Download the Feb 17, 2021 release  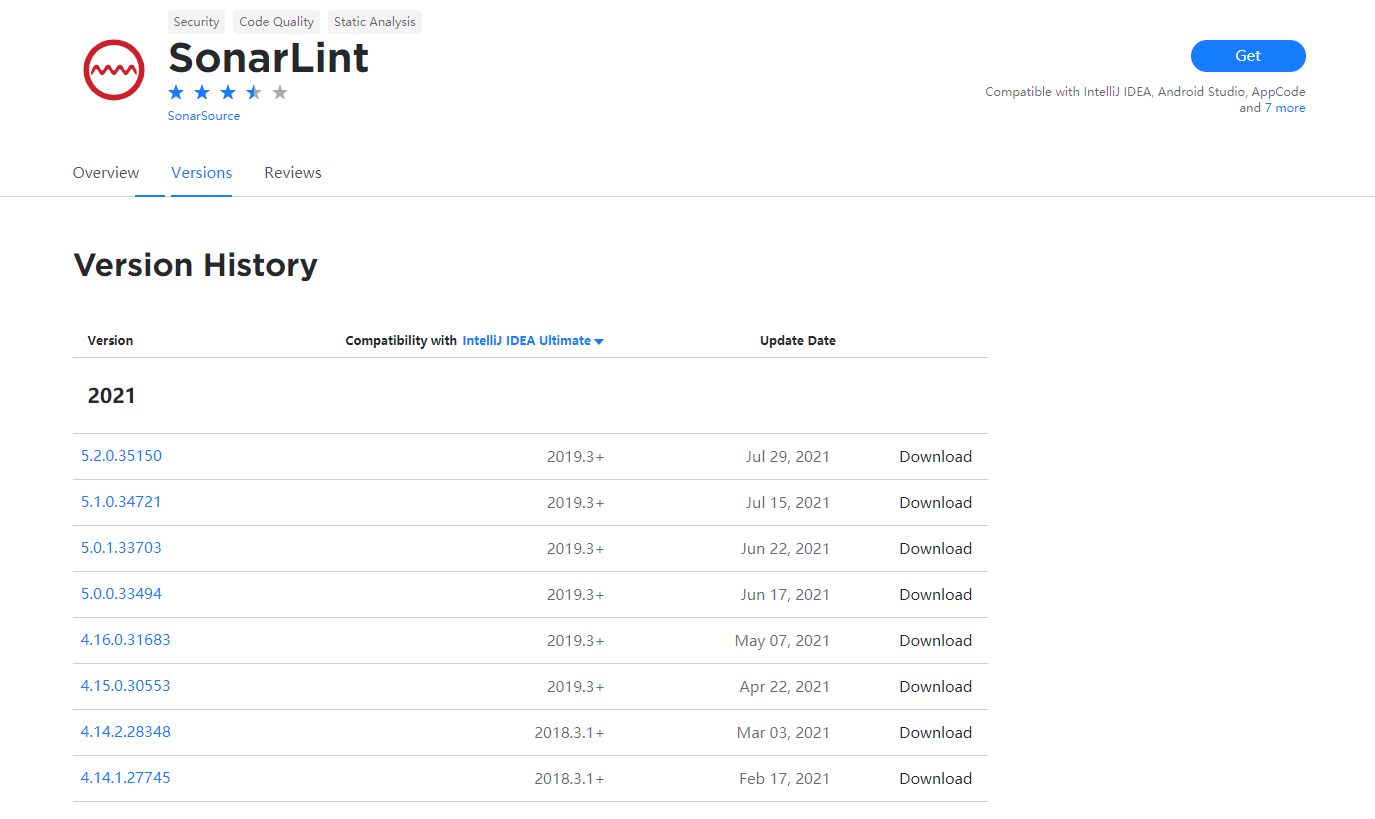(935, 779)
